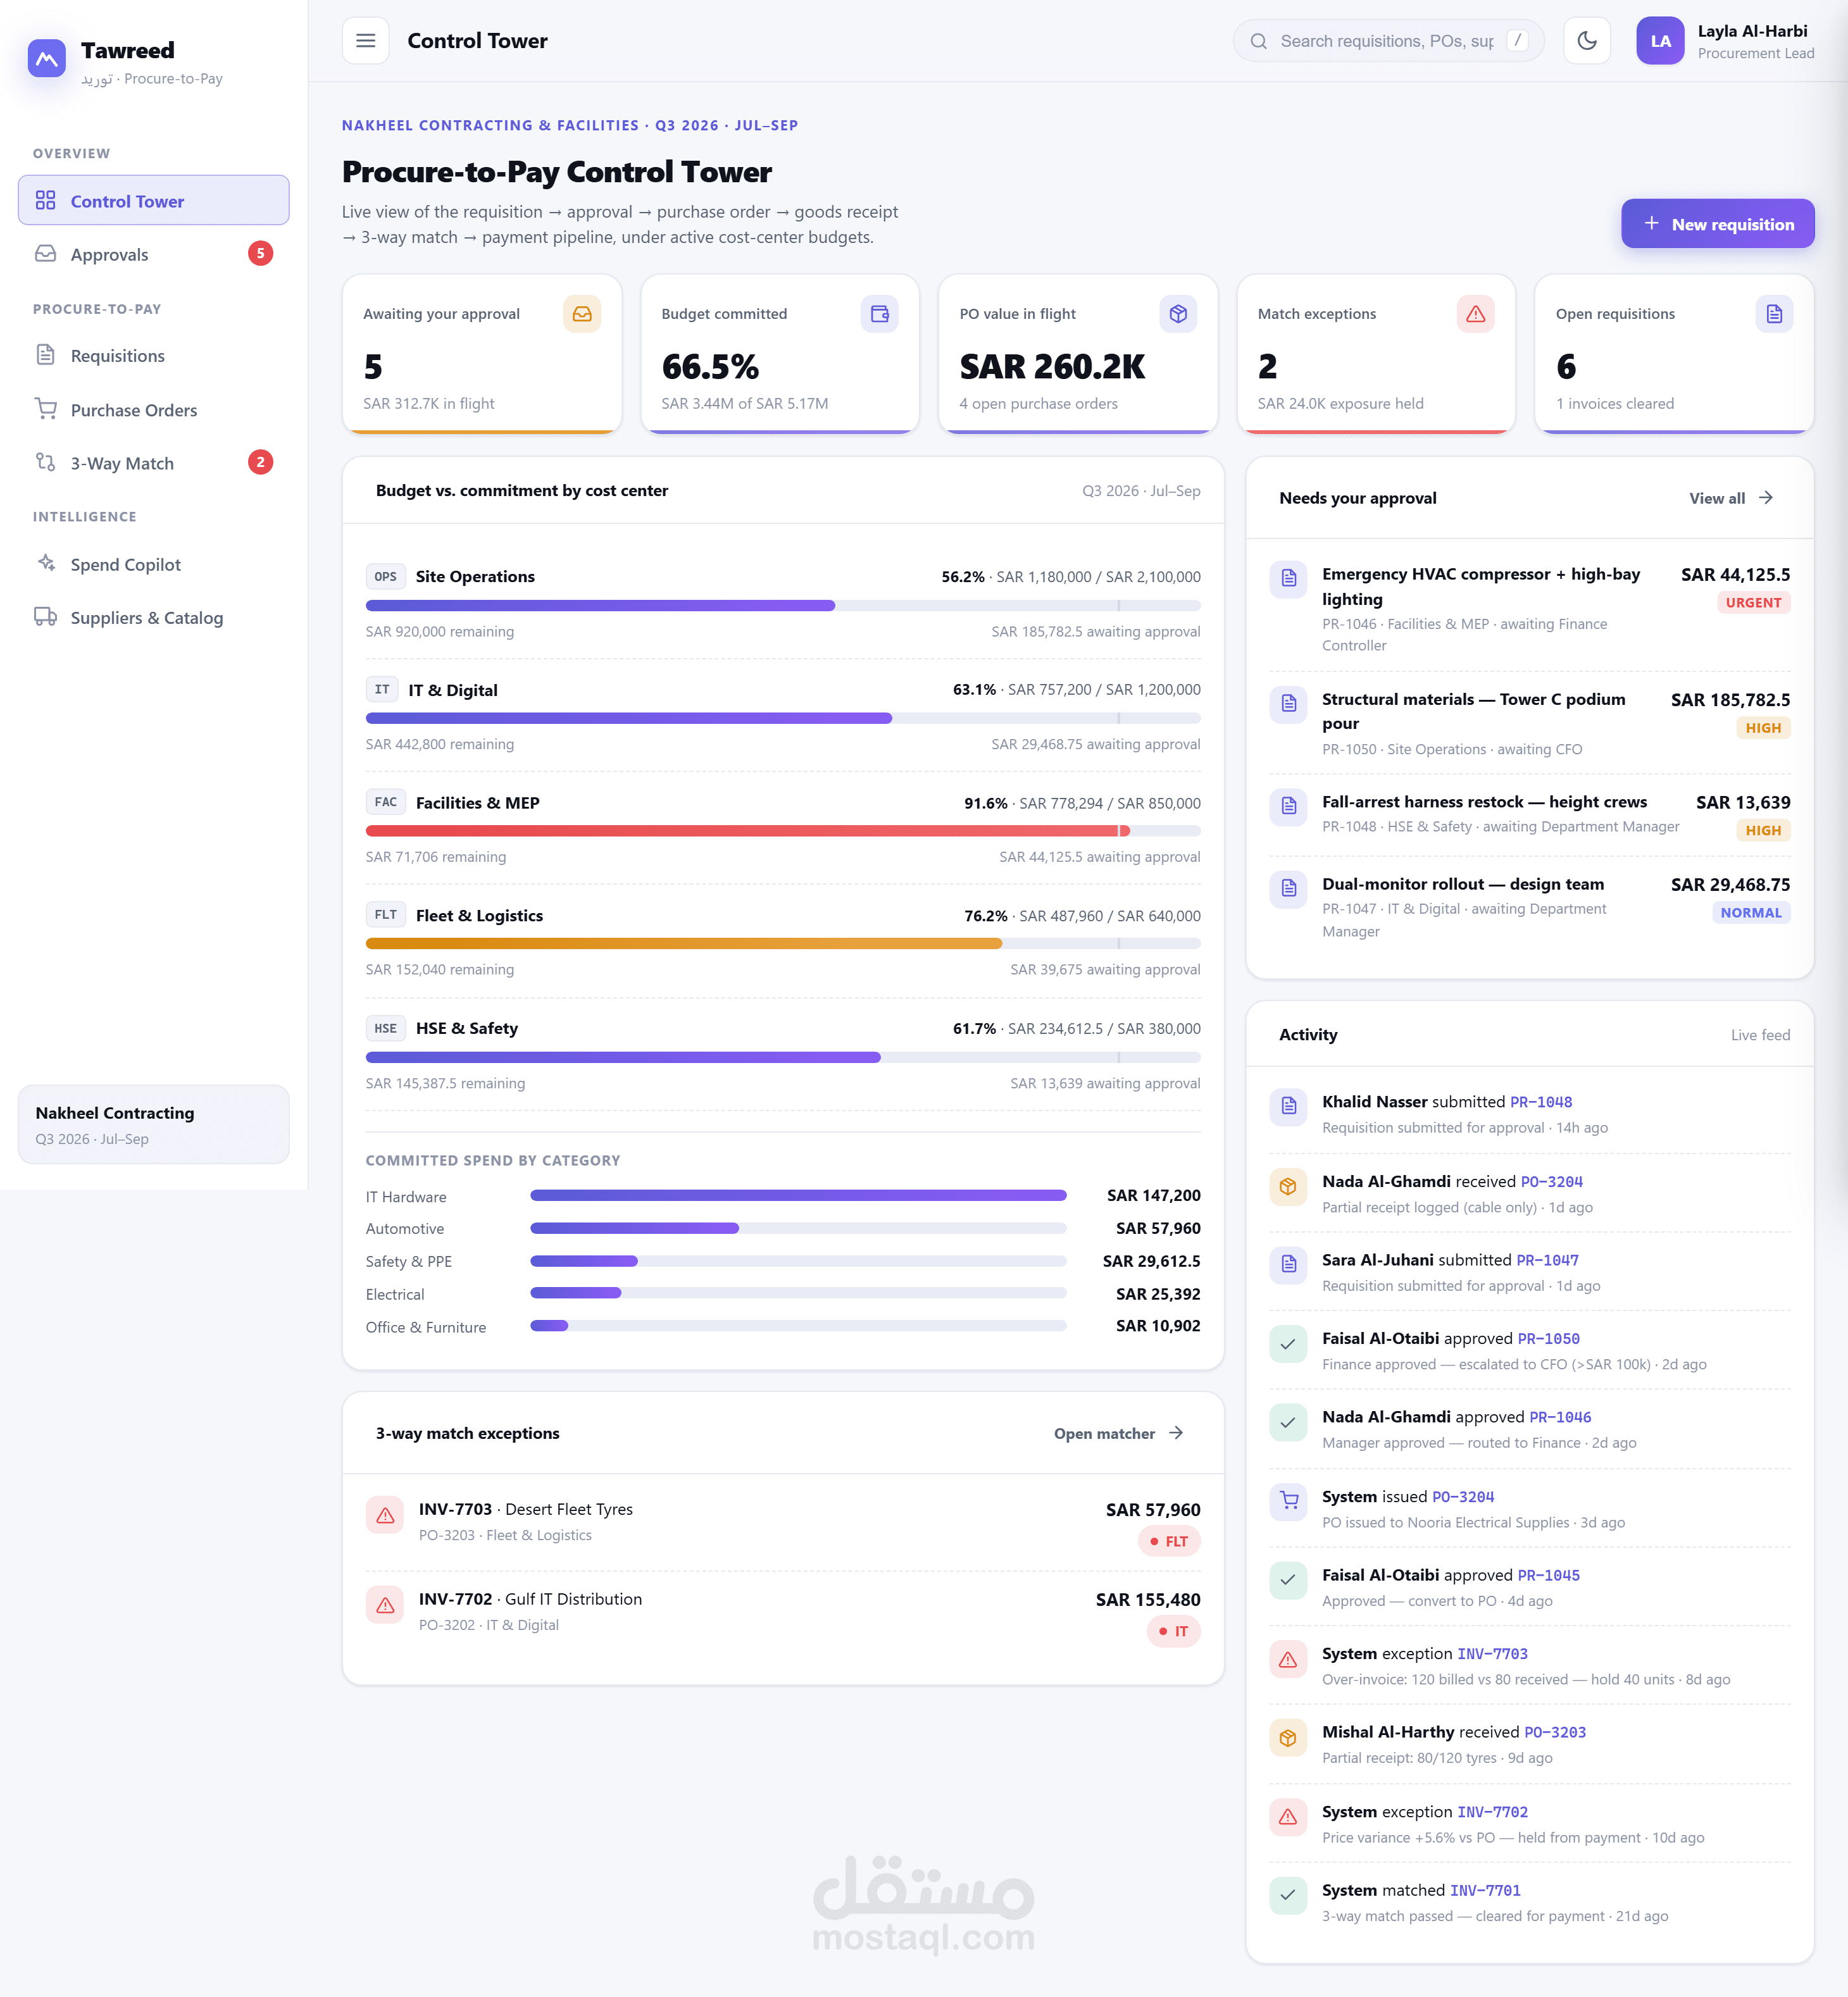Click warning icon for INV-7702
The image size is (1848, 1997).
[x=384, y=1606]
